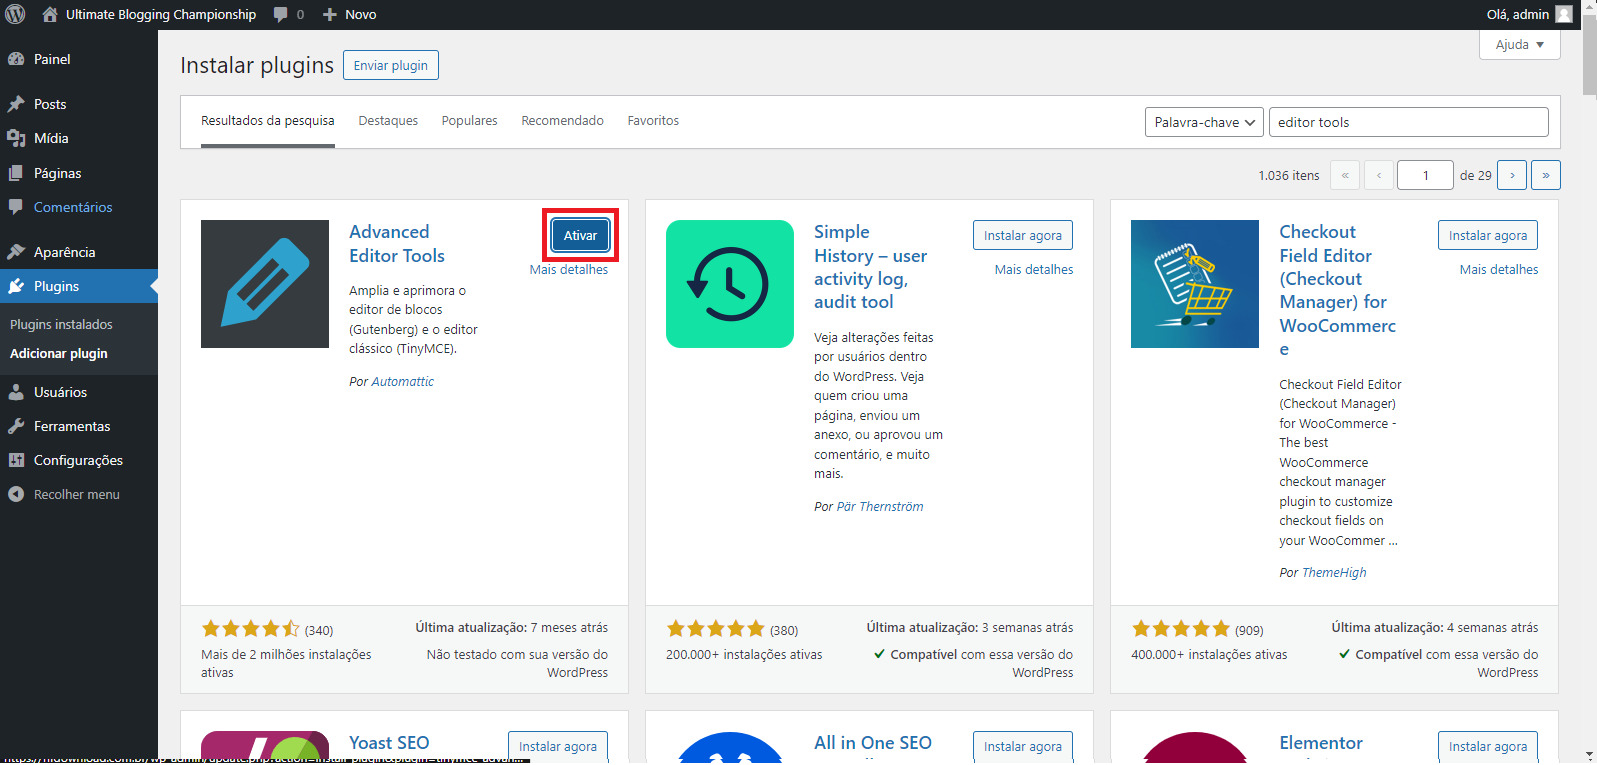Open Mais detalhes for Advanced Editor Tools
Image resolution: width=1597 pixels, height=765 pixels.
pos(569,270)
